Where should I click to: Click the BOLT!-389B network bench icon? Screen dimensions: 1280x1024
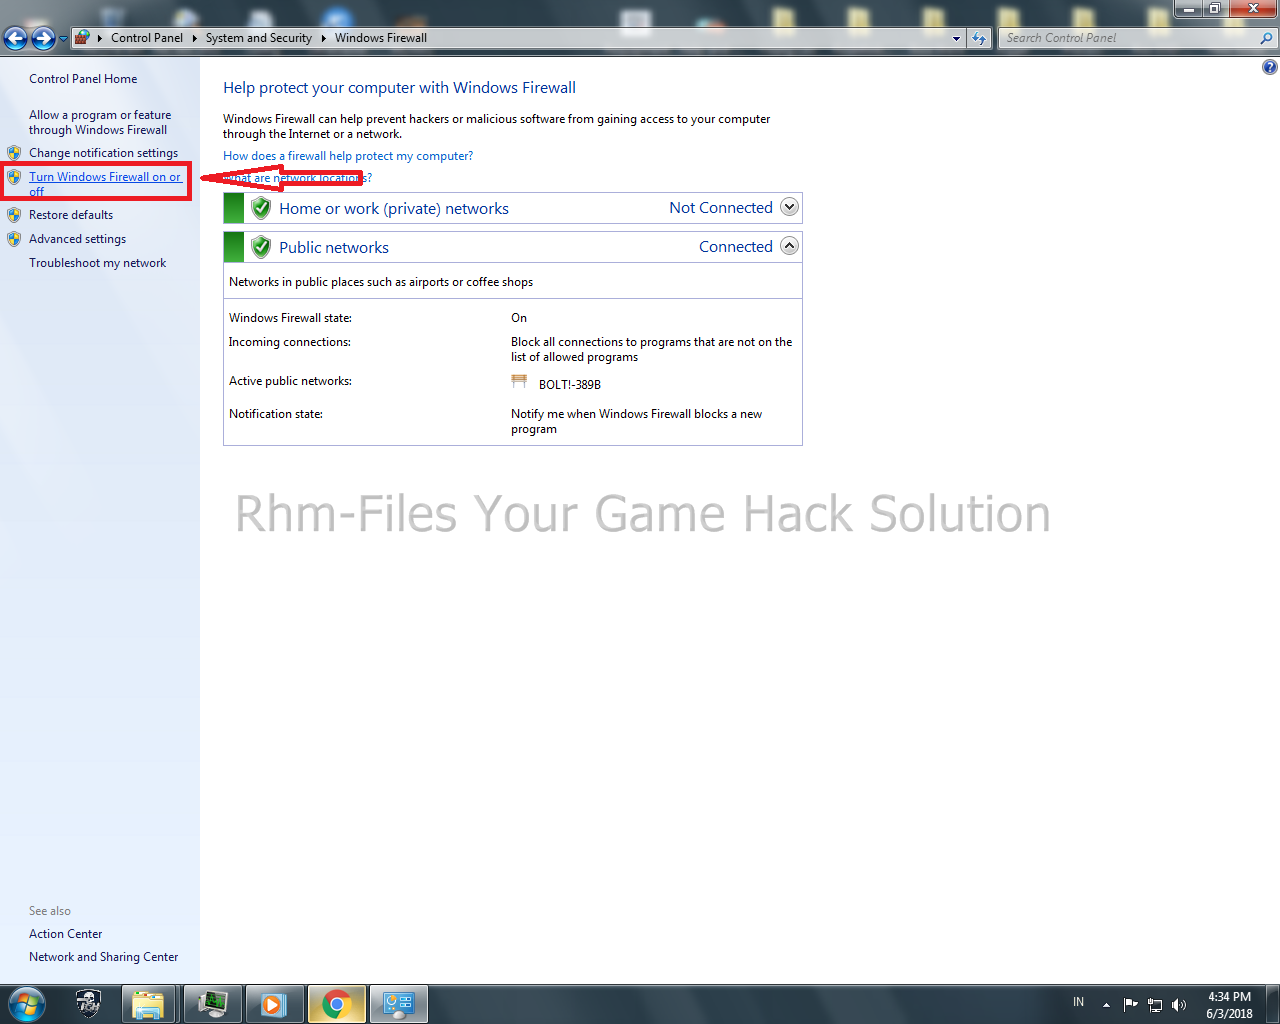click(x=519, y=382)
